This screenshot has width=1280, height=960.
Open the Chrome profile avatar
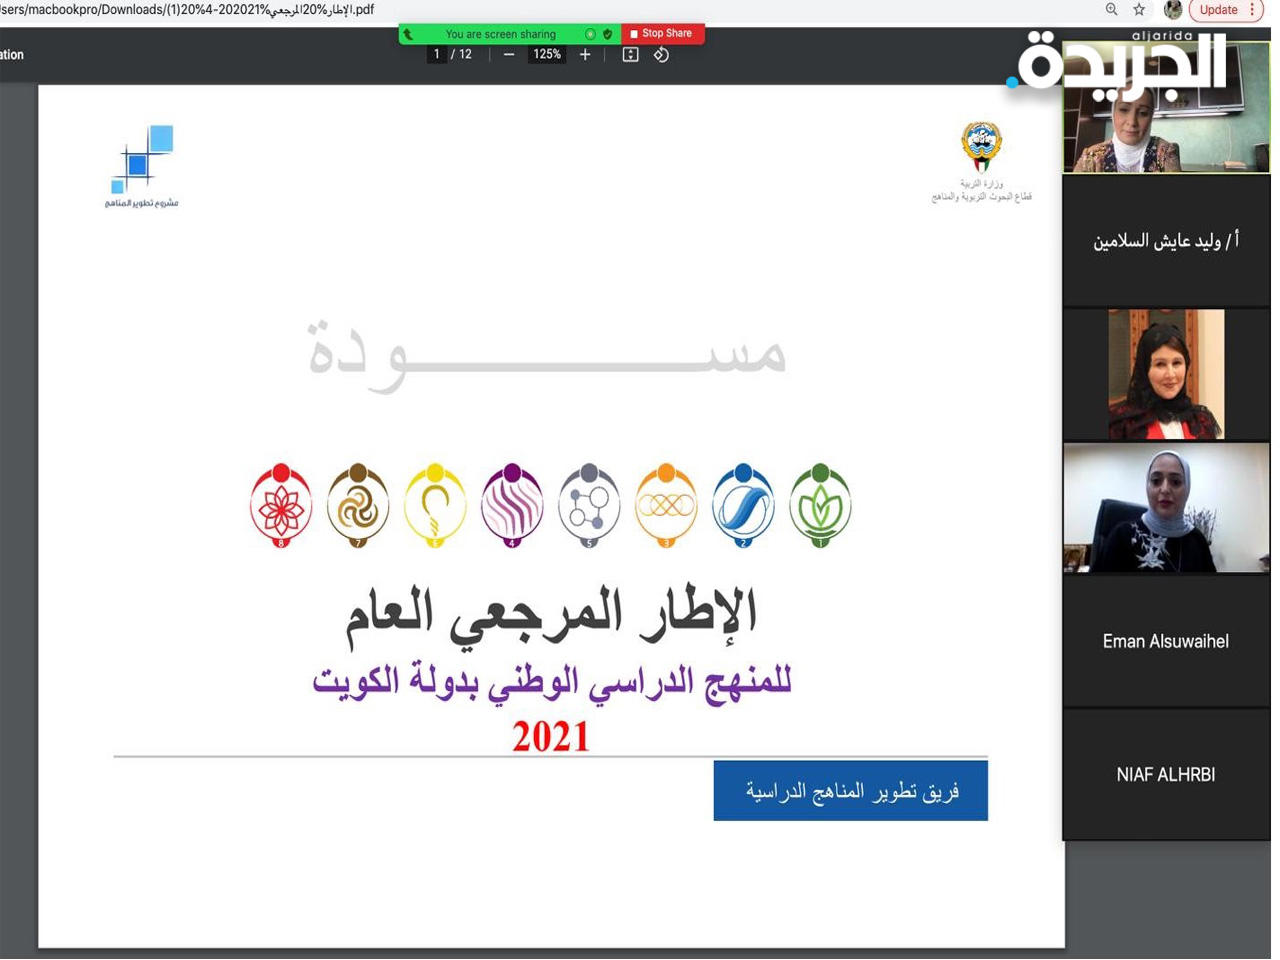[x=1173, y=10]
